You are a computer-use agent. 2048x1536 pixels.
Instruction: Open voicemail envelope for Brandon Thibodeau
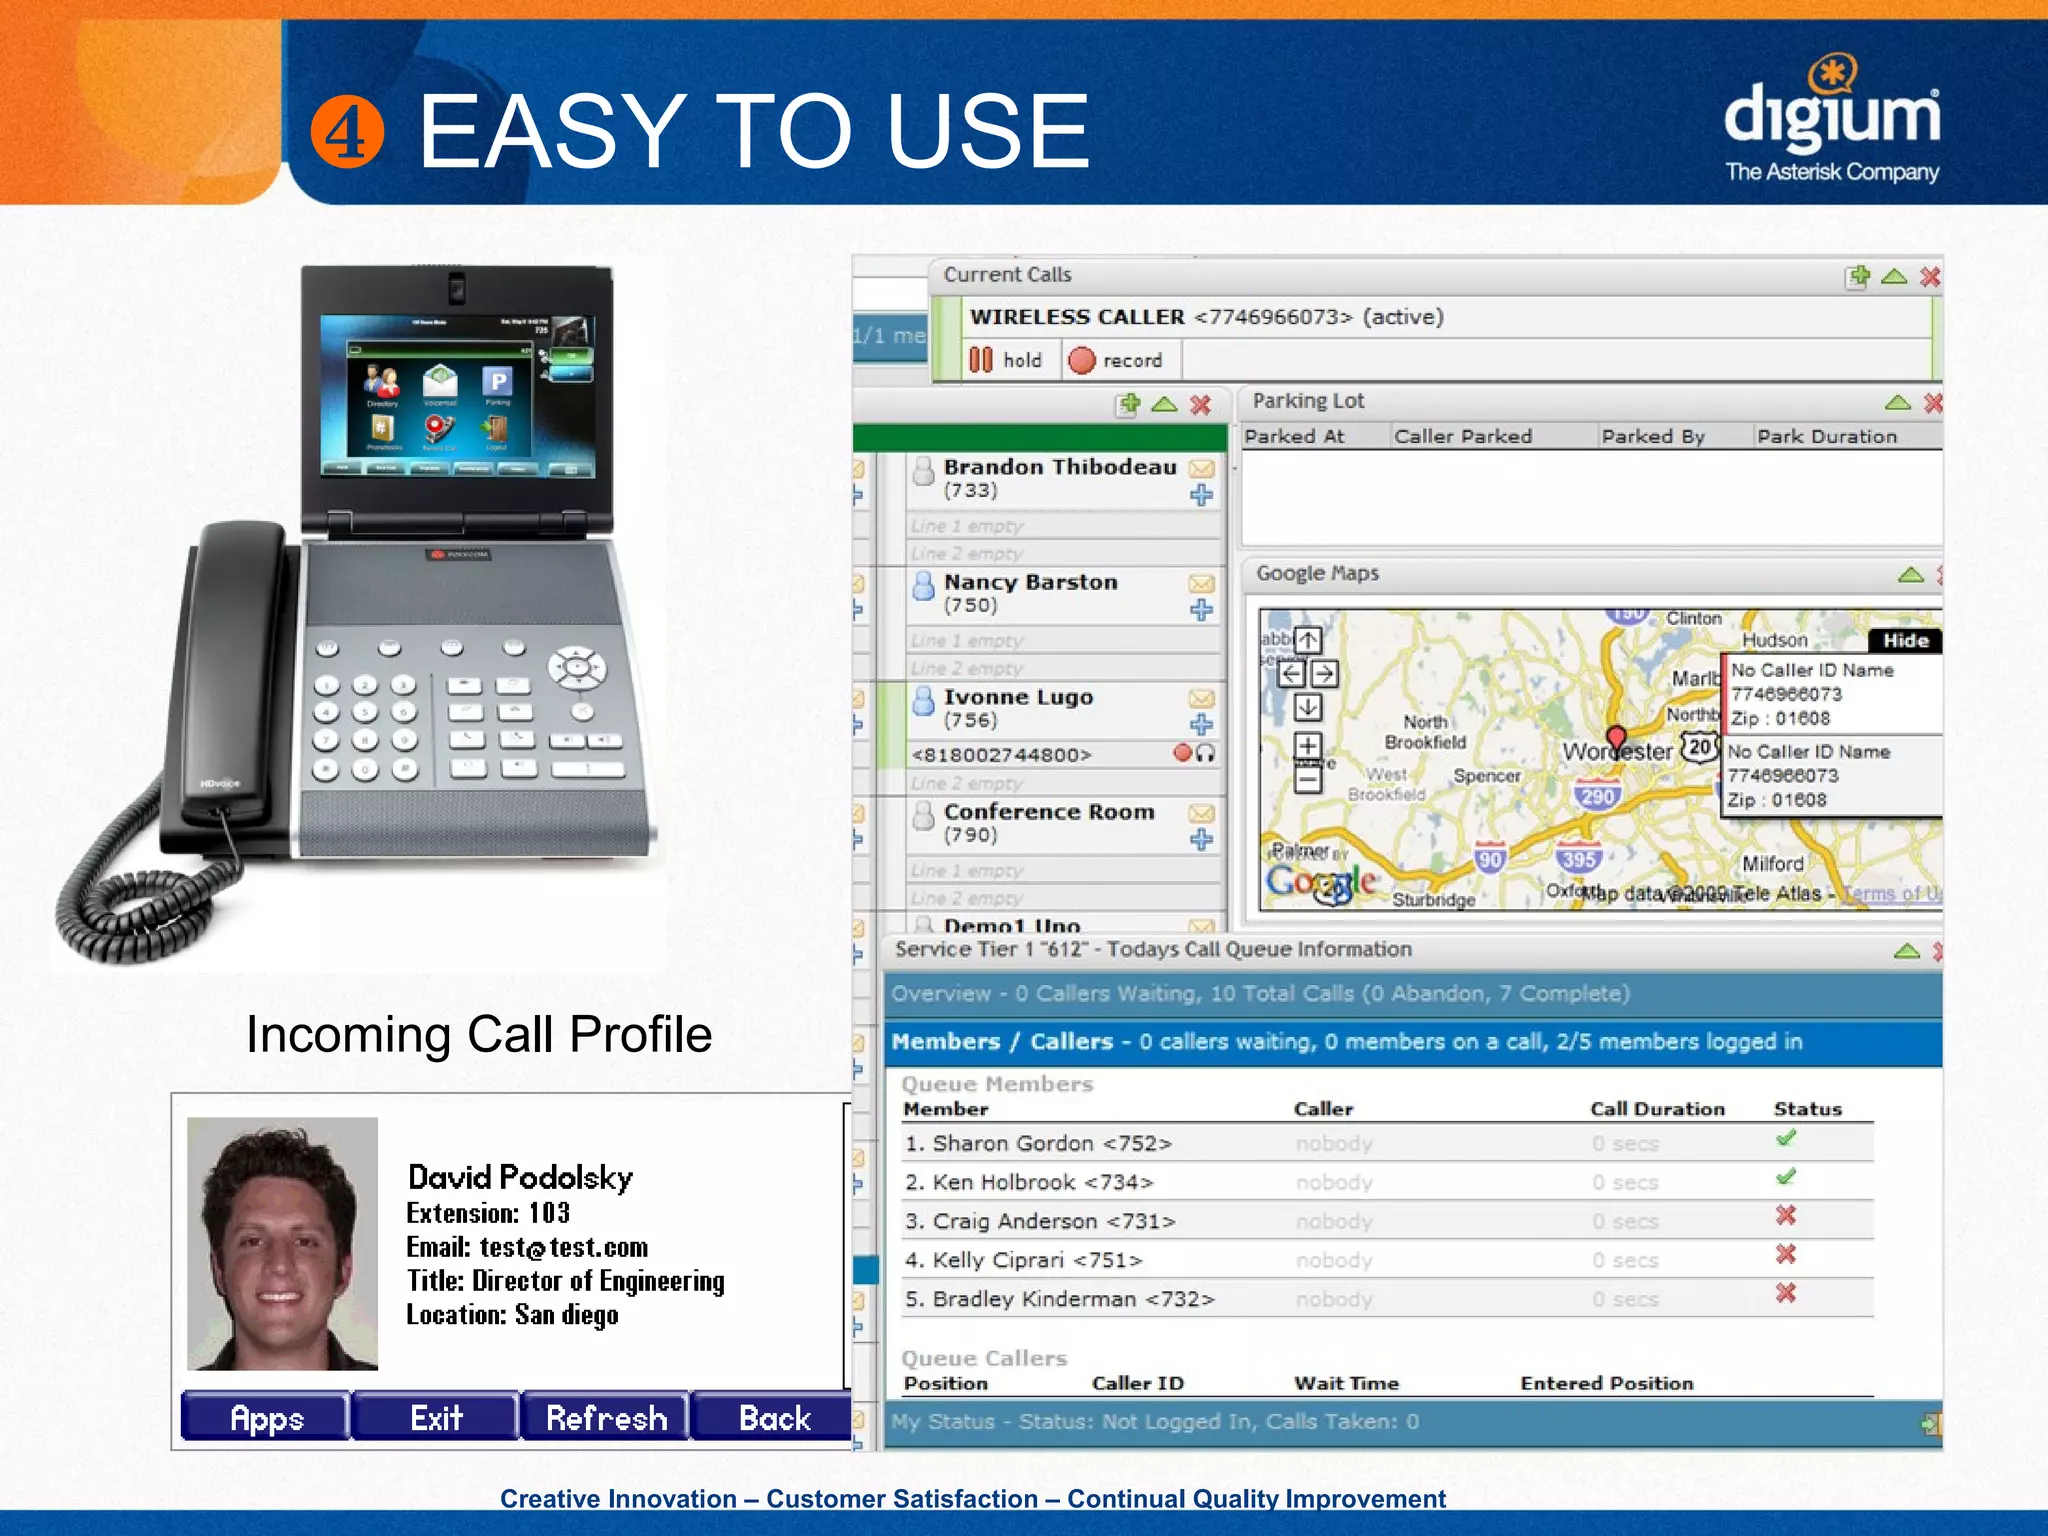pyautogui.click(x=1202, y=468)
